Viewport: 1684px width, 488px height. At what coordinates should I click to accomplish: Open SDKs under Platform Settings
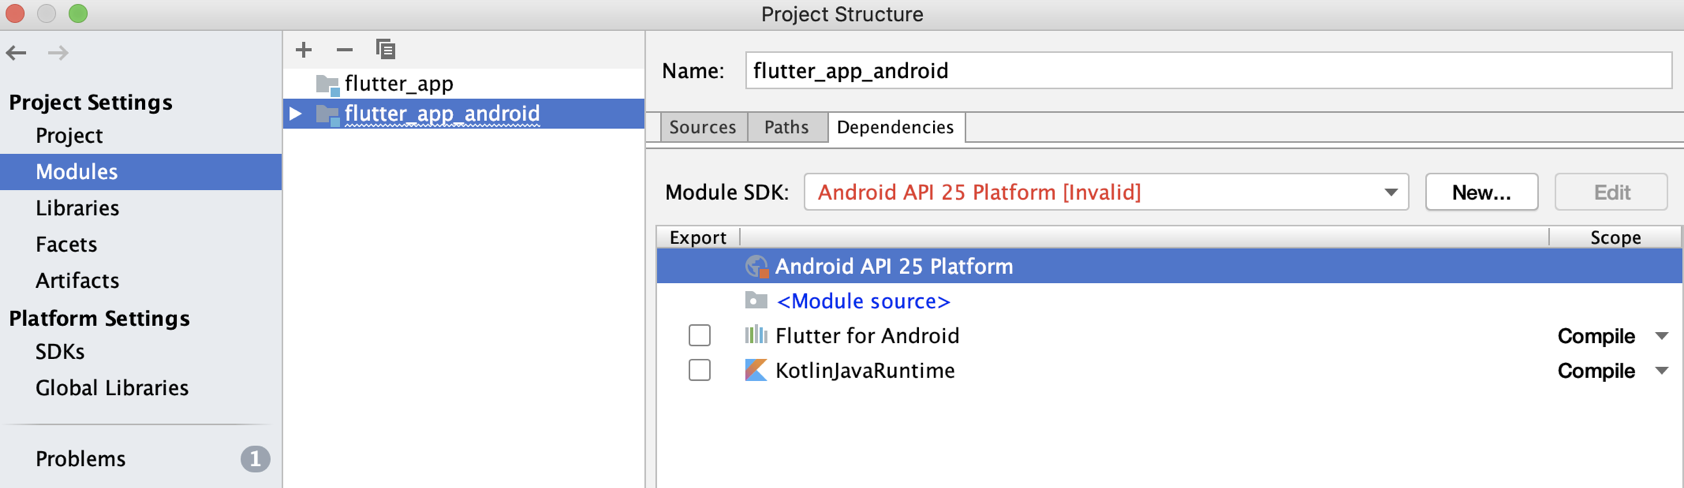pyautogui.click(x=60, y=352)
